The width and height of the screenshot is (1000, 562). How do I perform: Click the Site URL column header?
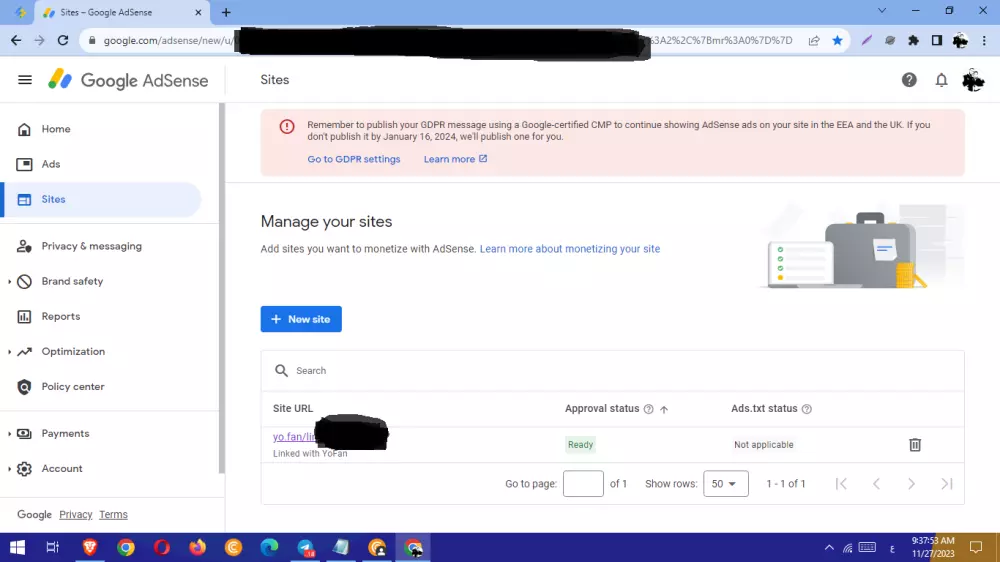pos(293,408)
